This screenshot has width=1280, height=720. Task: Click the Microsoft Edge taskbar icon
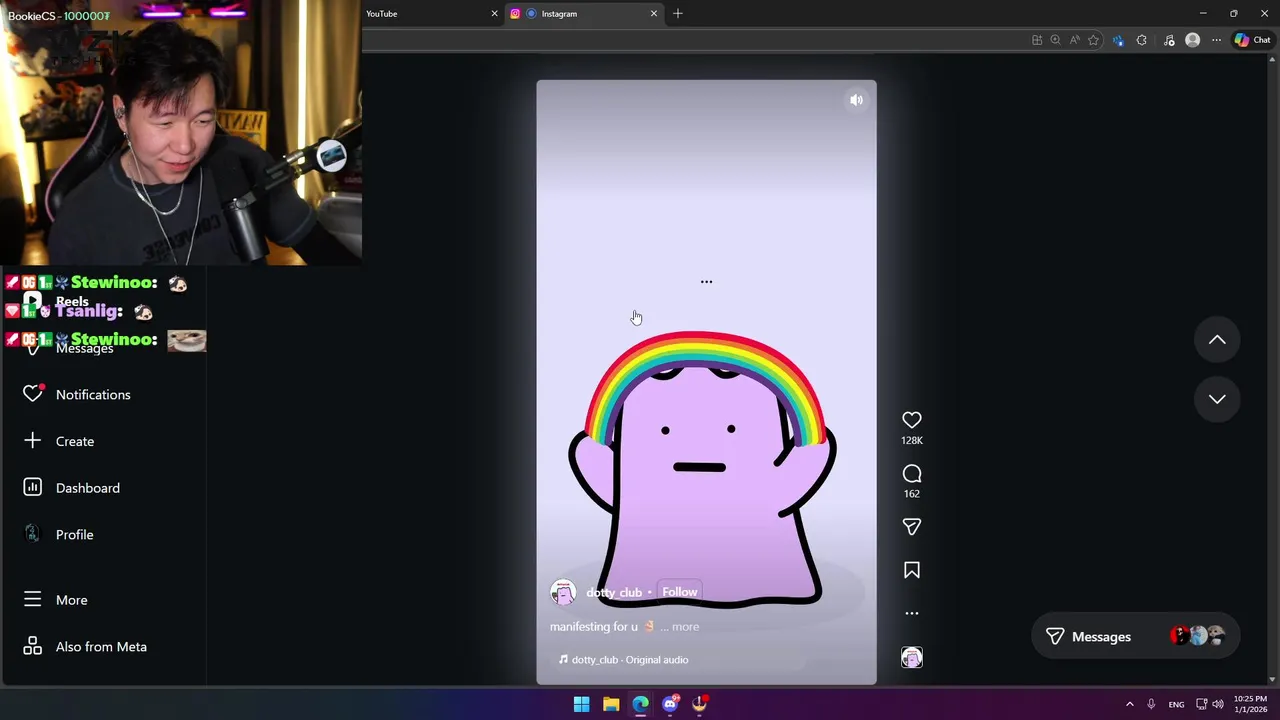click(x=640, y=704)
